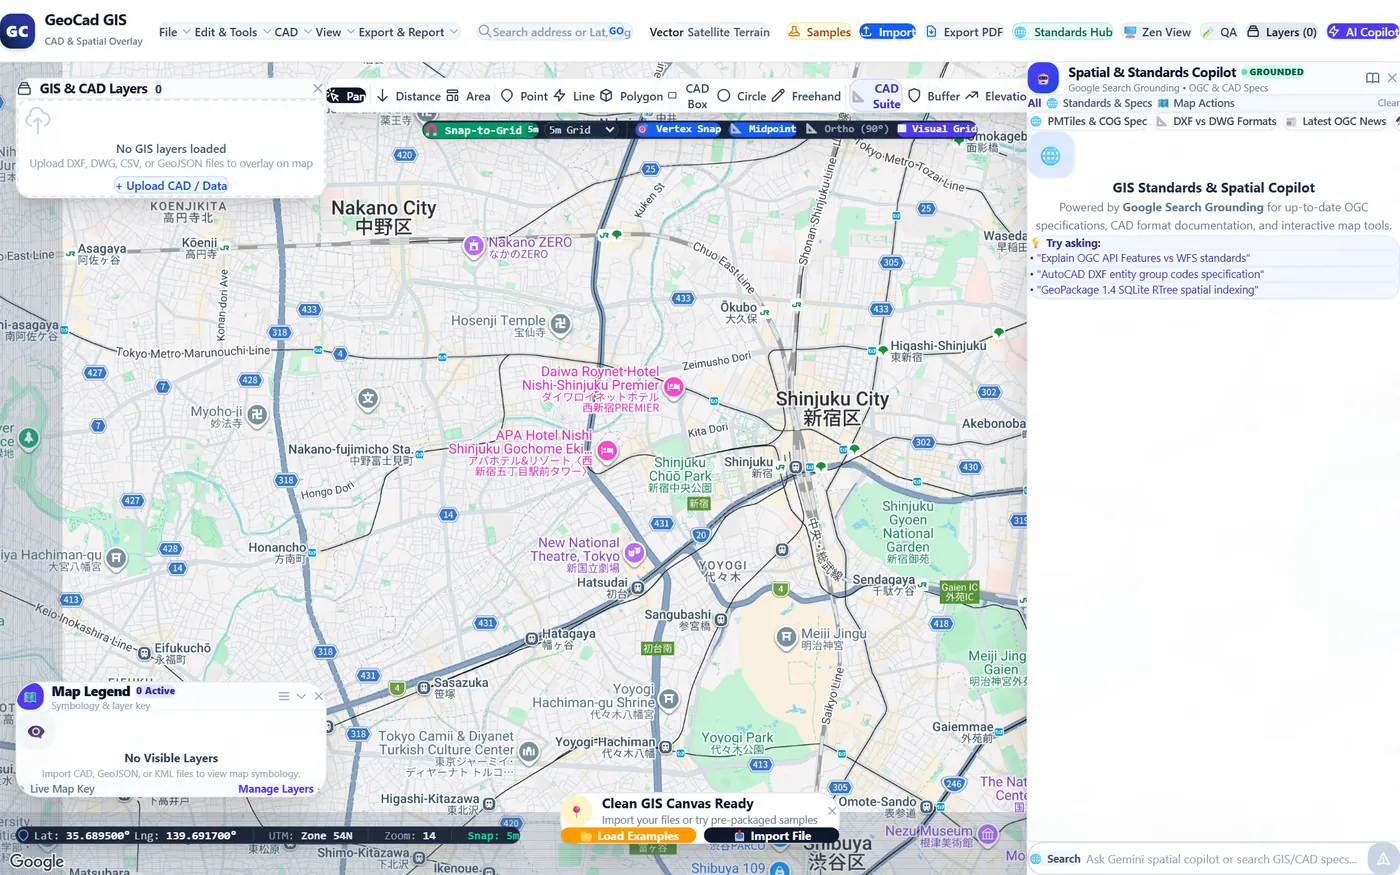The width and height of the screenshot is (1400, 875).
Task: Filter copilot by Standards & Specs
Action: point(1099,103)
